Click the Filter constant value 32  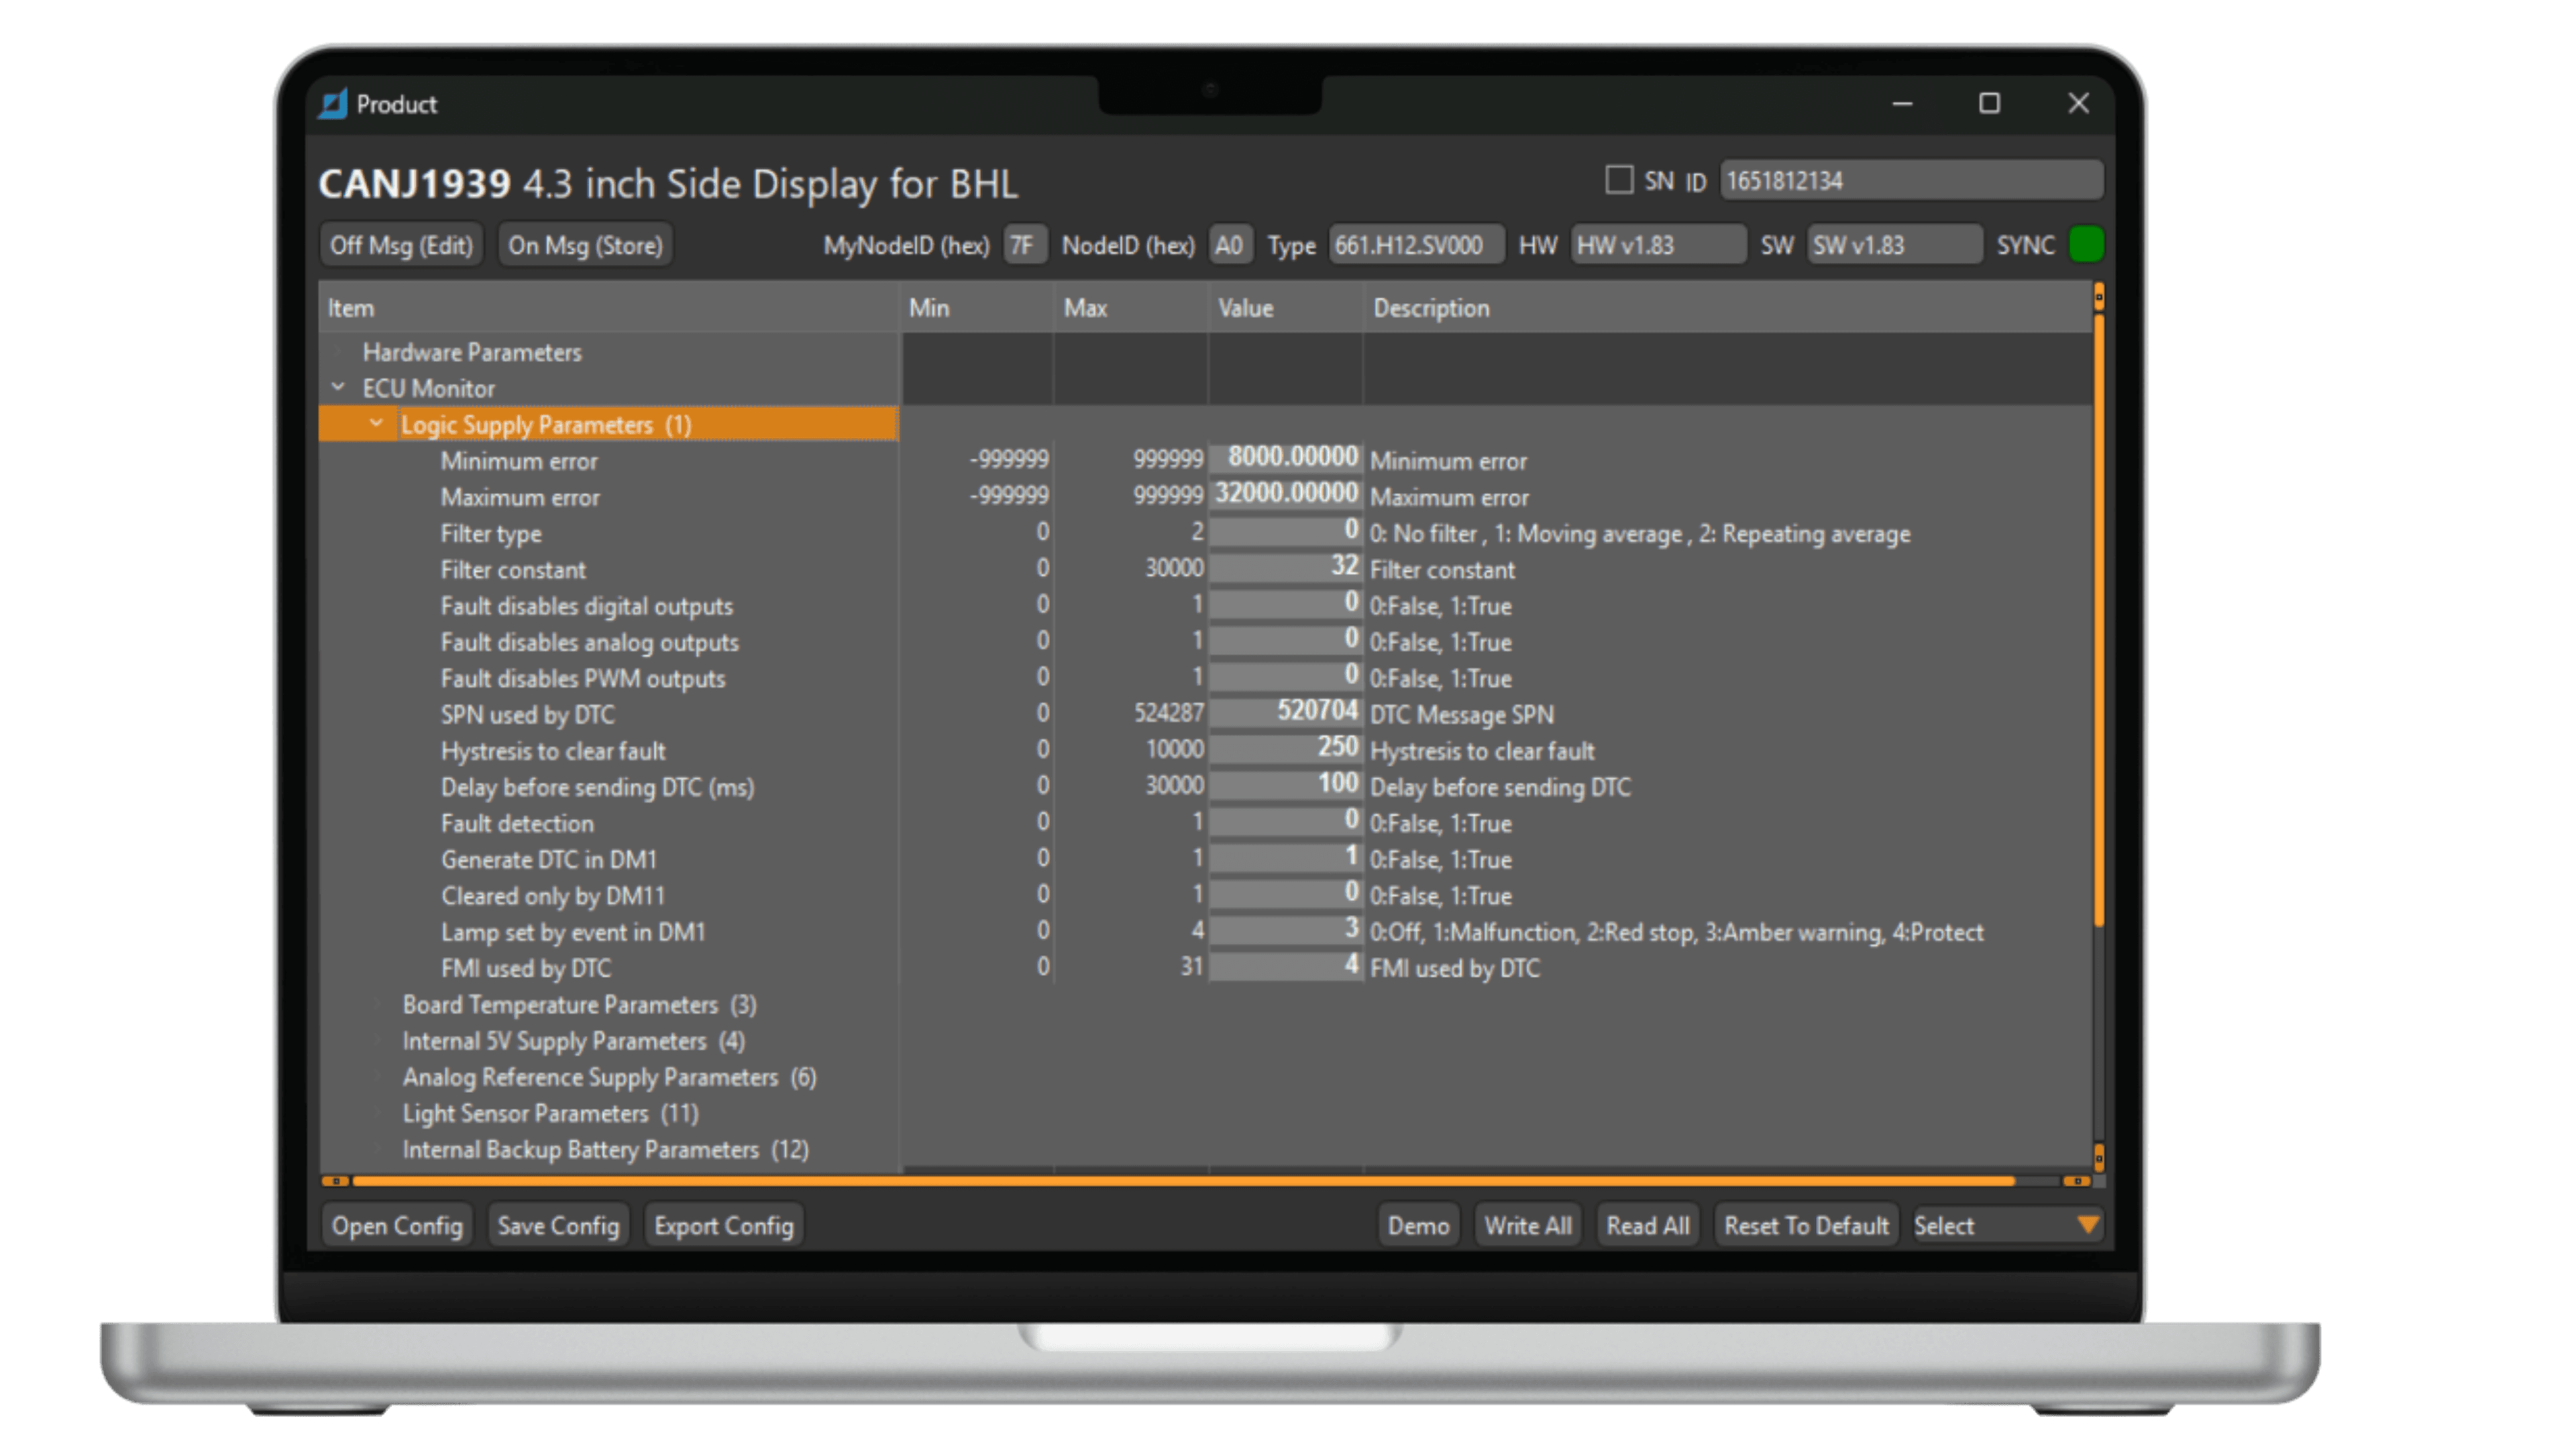1286,566
